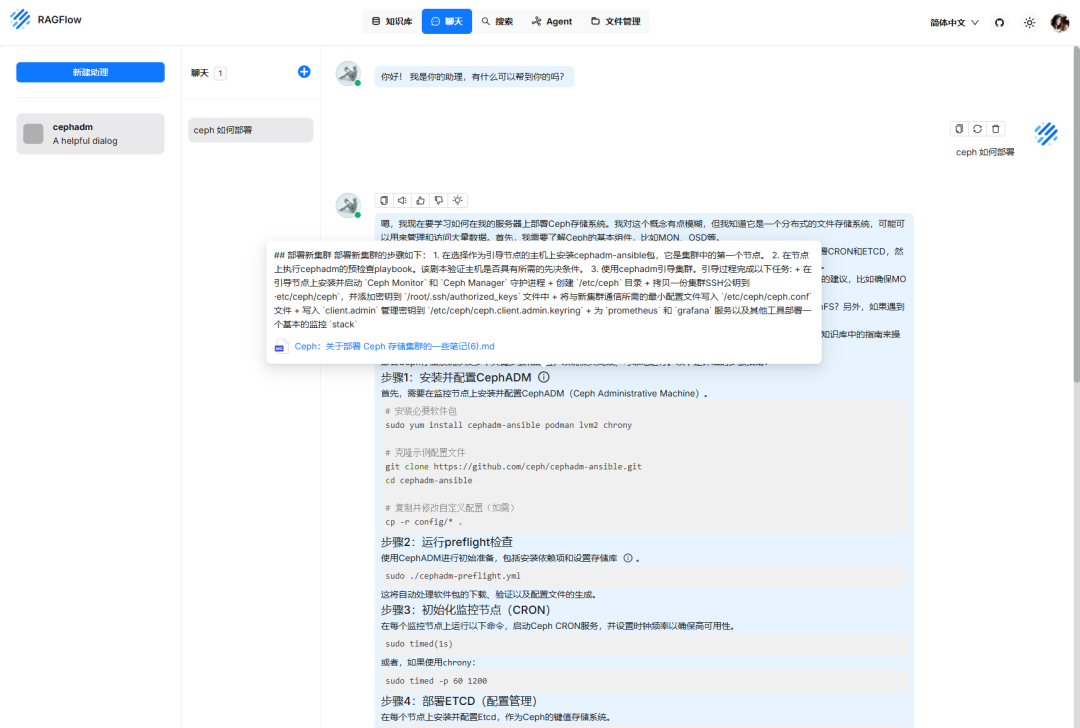Screen dimensions: 1080x728
Task: Click the md file icon in the citation popup
Action: (x=280, y=346)
